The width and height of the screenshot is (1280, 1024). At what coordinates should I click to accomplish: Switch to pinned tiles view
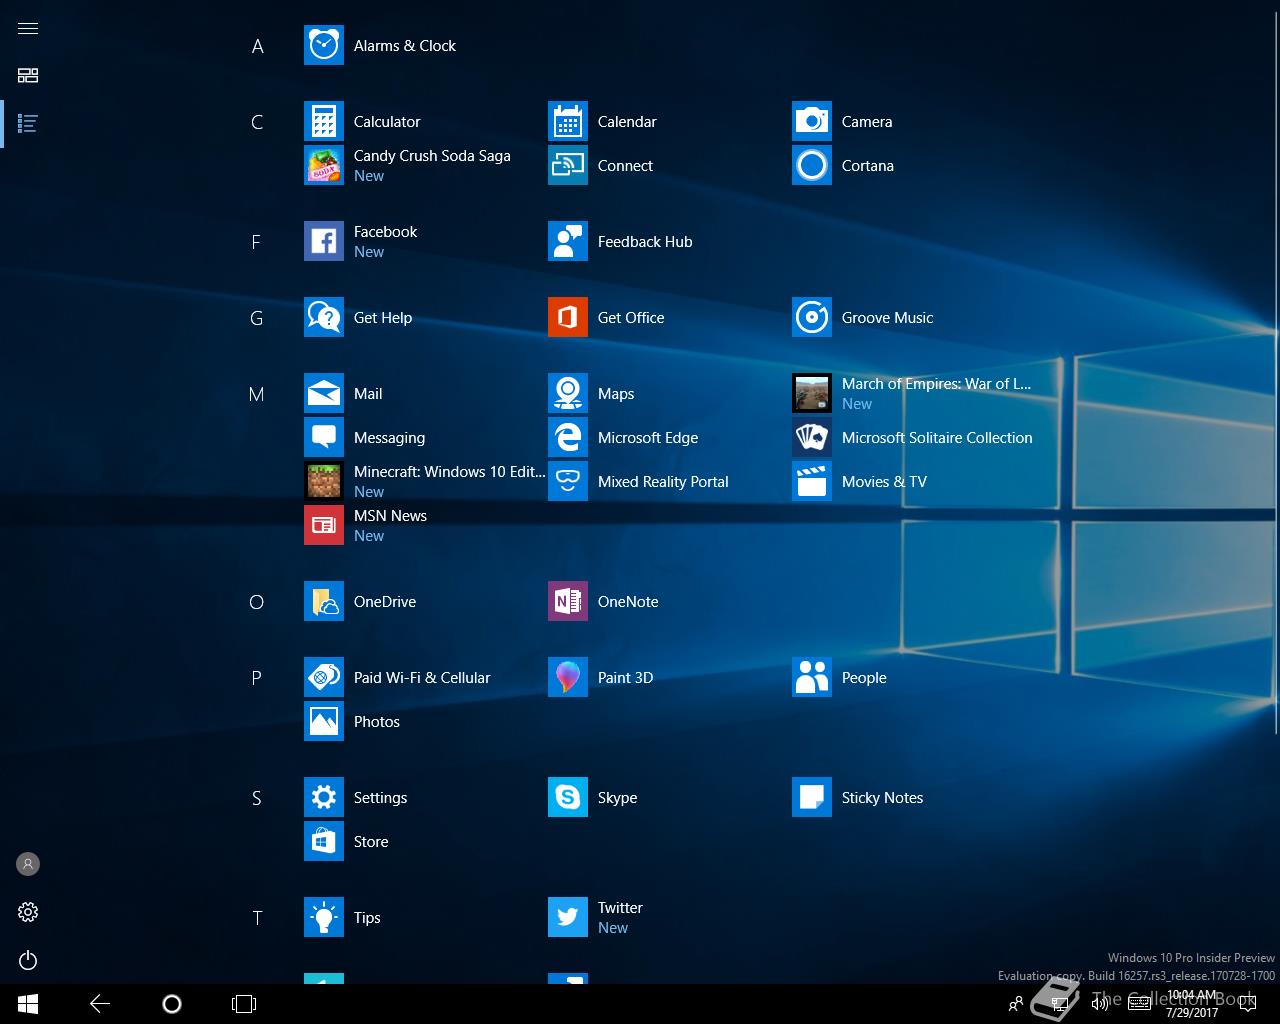point(28,76)
